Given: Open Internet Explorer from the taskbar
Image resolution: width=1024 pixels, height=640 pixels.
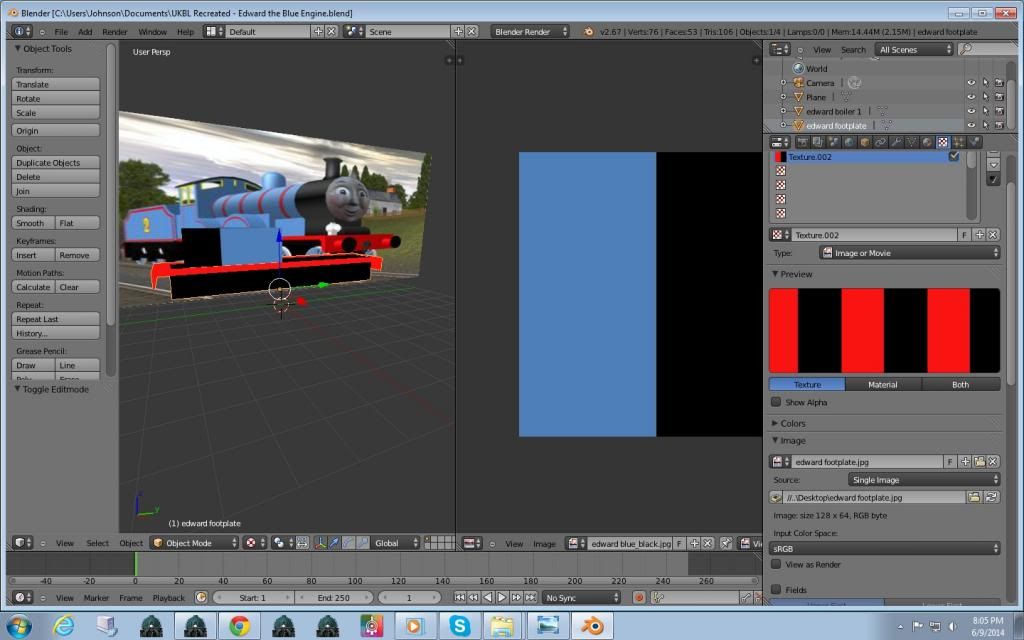Looking at the screenshot, I should pos(63,626).
